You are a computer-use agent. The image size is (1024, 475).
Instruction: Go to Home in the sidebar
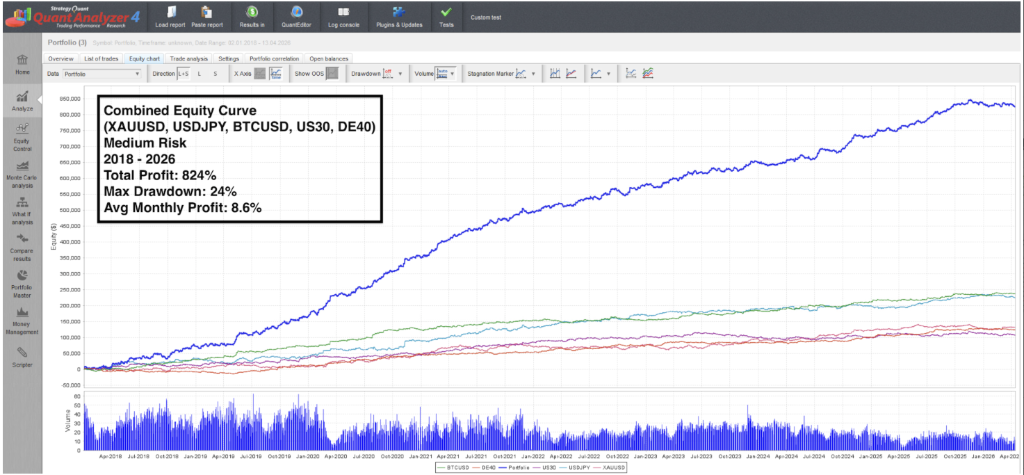[22, 64]
